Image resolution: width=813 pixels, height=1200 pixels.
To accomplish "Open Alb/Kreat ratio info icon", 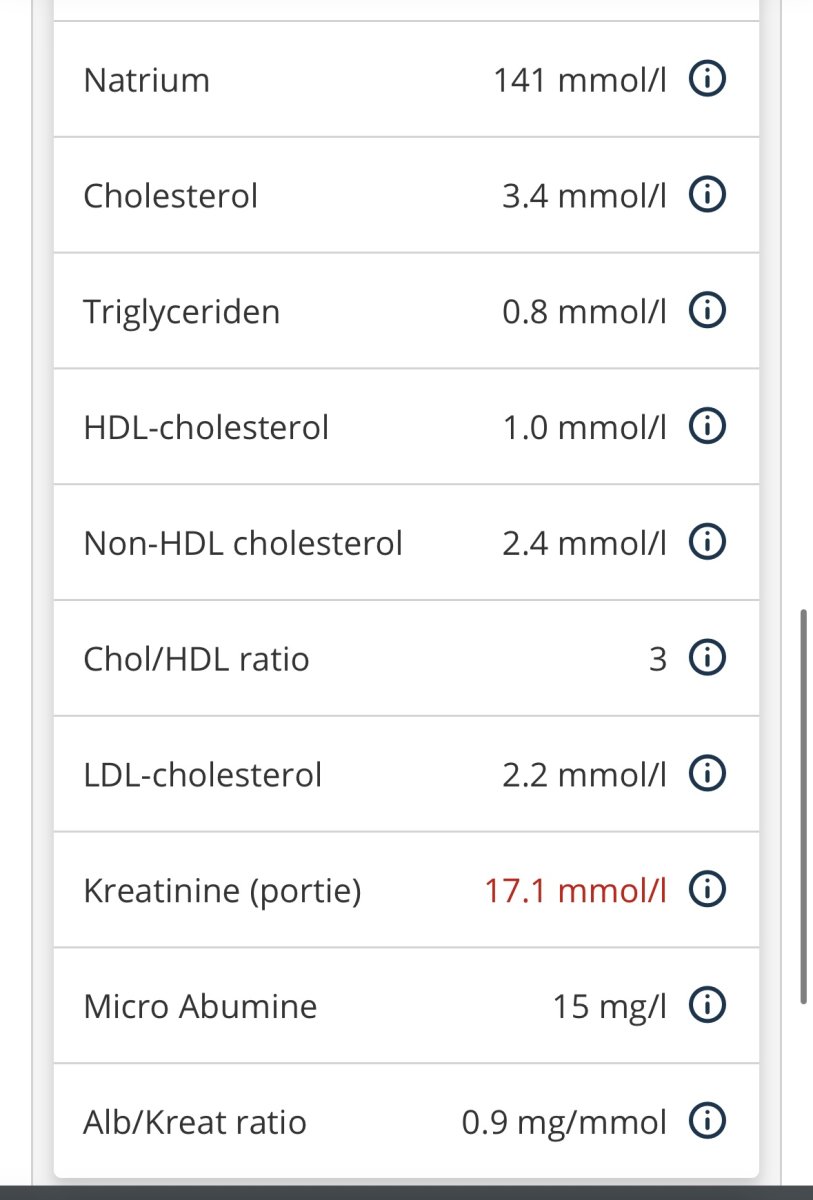I will 707,1122.
